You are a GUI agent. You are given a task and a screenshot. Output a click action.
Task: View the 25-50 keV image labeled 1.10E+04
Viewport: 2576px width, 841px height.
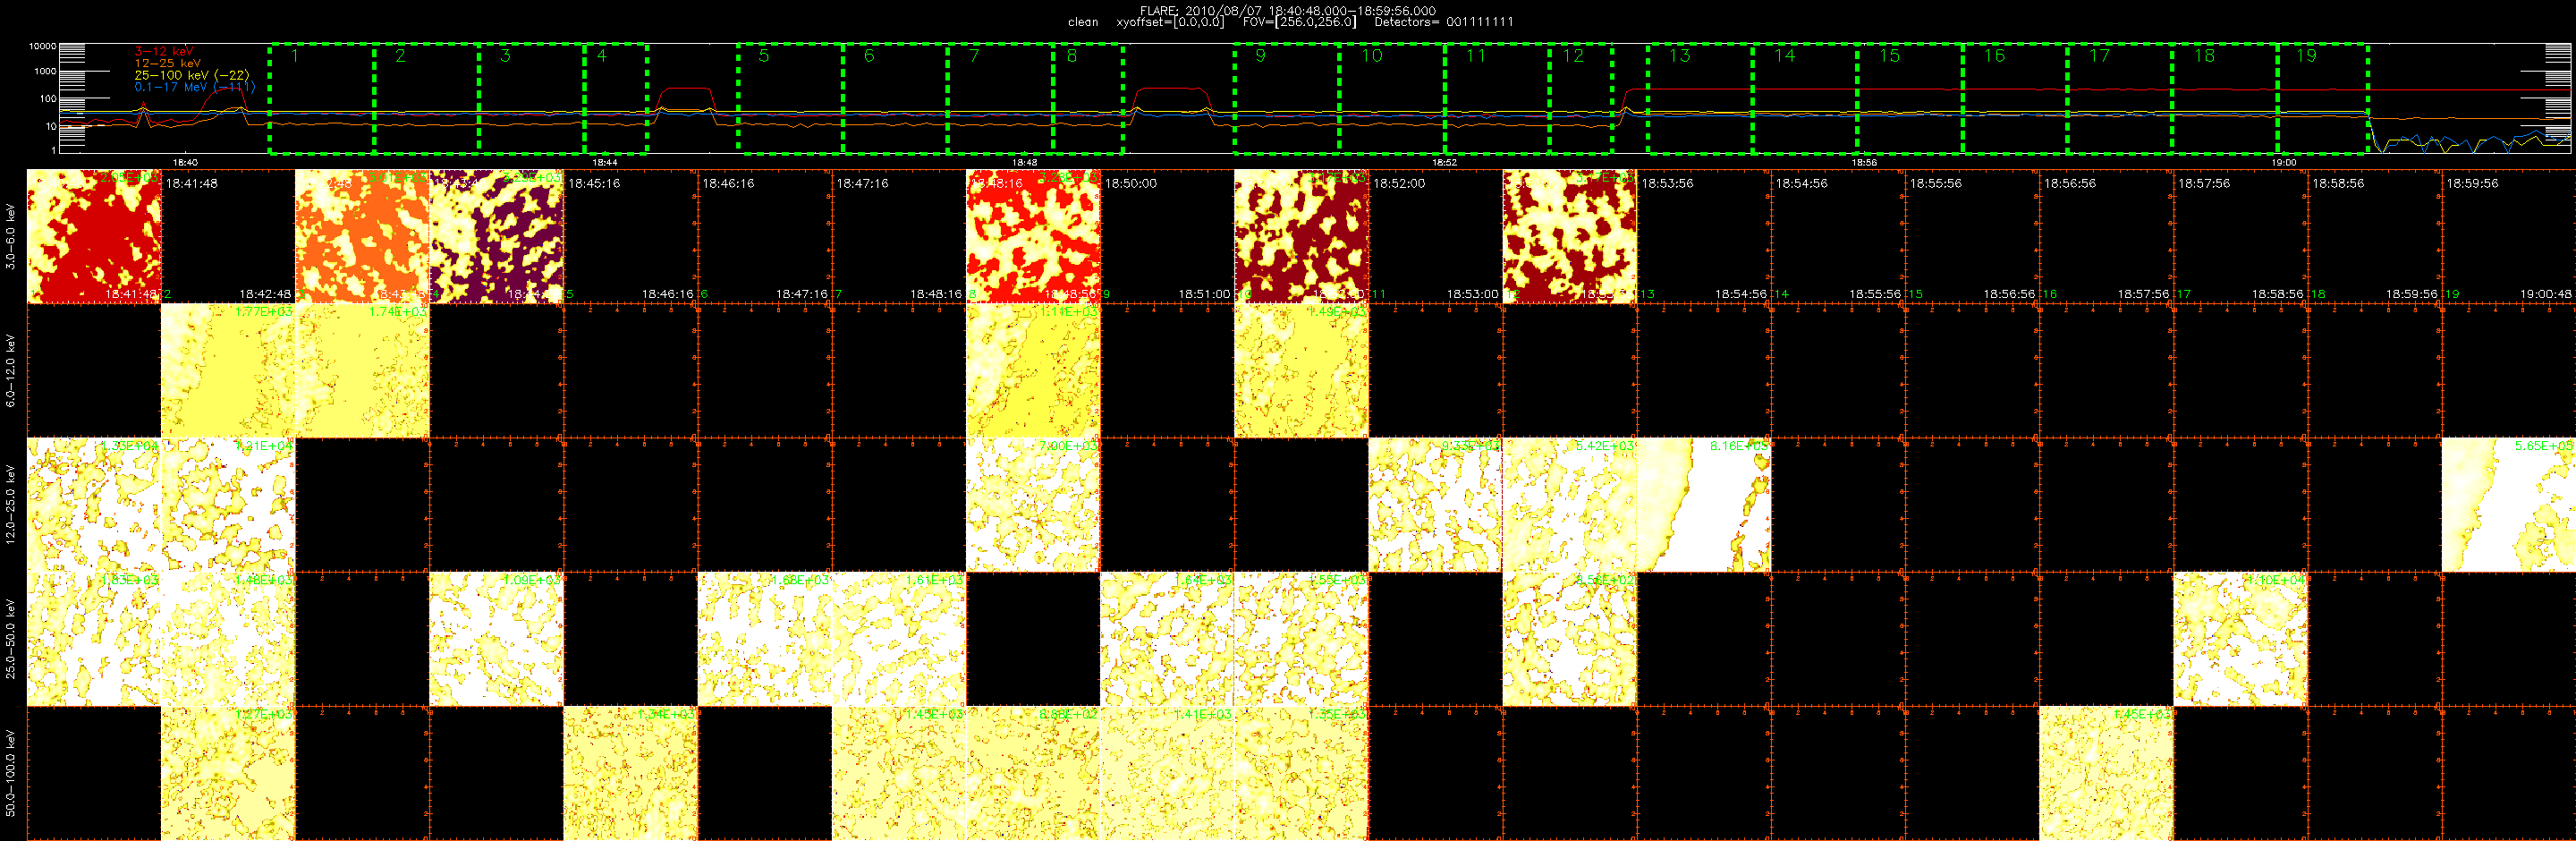pyautogui.click(x=2240, y=639)
